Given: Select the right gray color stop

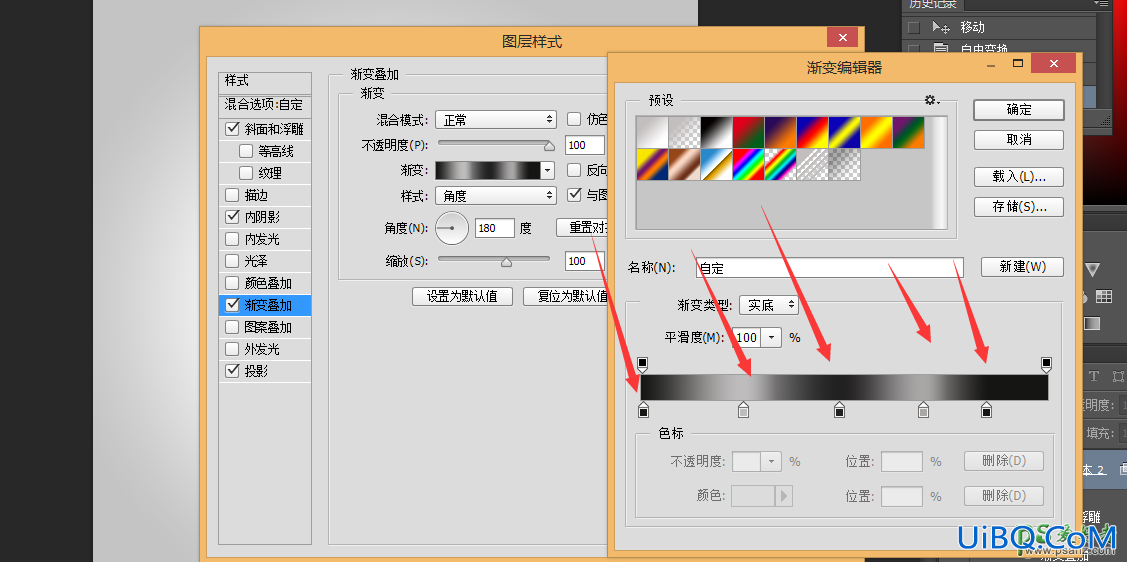Looking at the screenshot, I should [924, 410].
